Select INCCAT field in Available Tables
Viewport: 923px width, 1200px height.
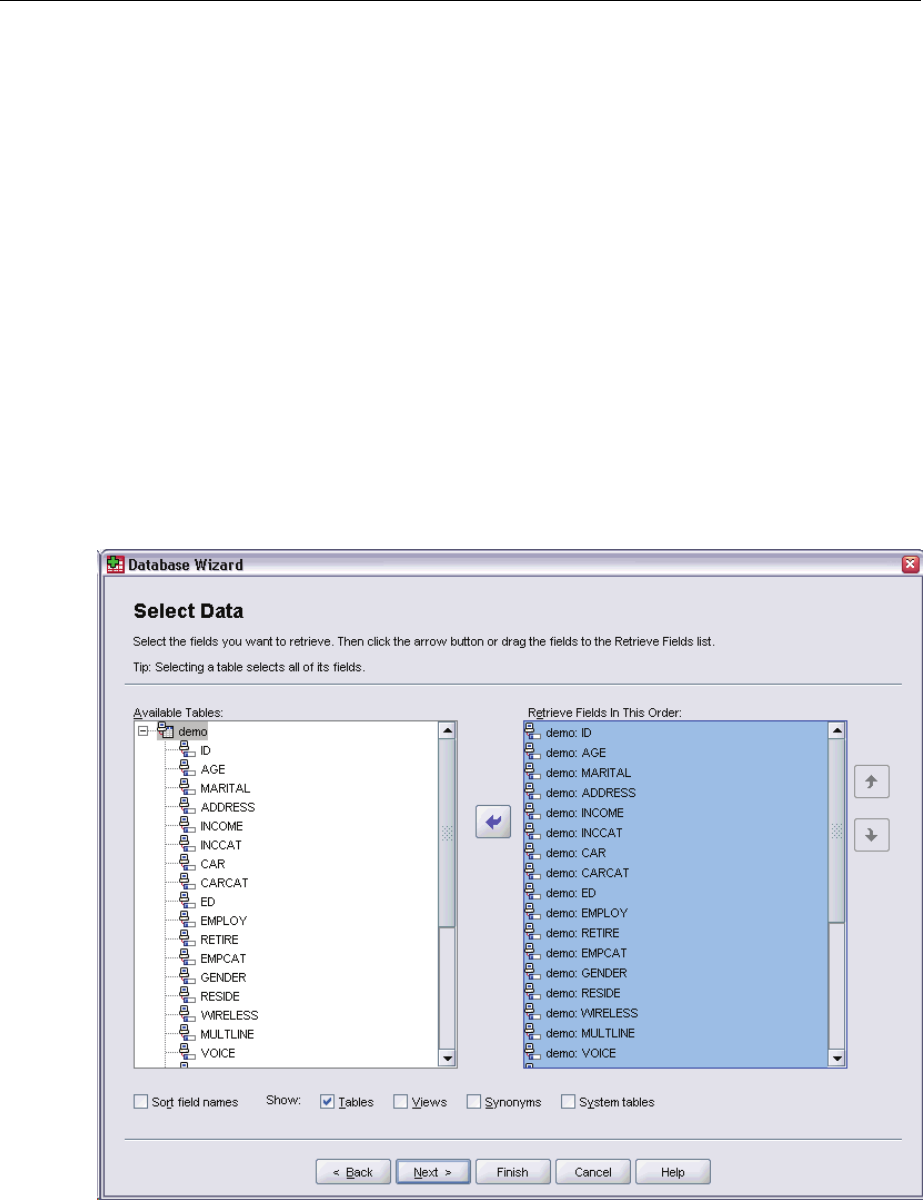point(221,845)
